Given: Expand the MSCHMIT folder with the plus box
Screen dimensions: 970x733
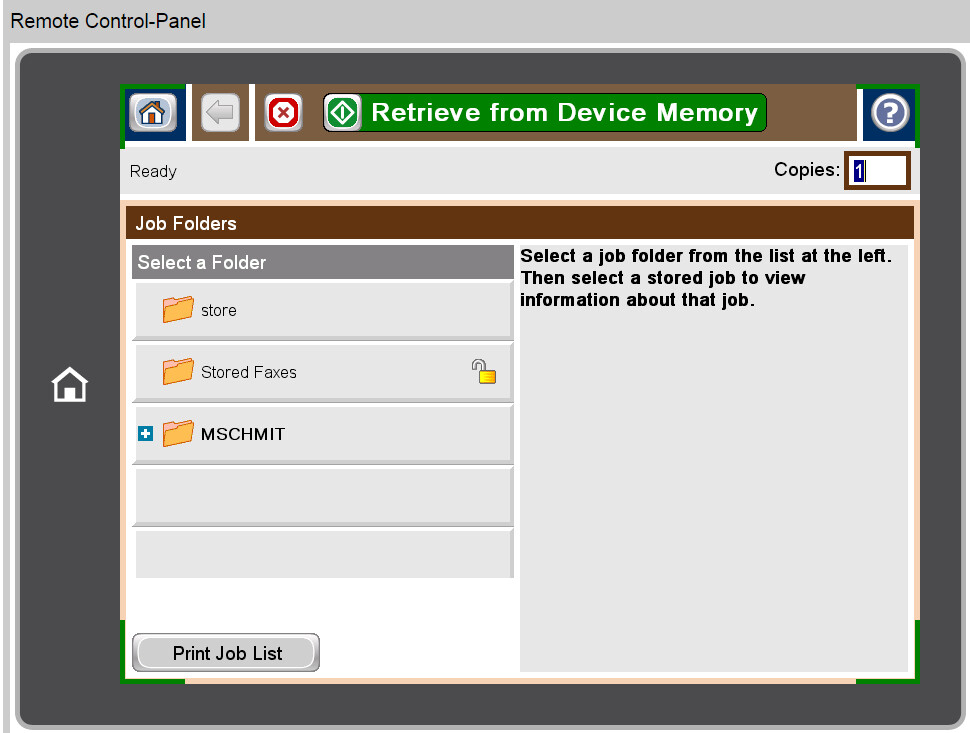Looking at the screenshot, I should [x=146, y=433].
